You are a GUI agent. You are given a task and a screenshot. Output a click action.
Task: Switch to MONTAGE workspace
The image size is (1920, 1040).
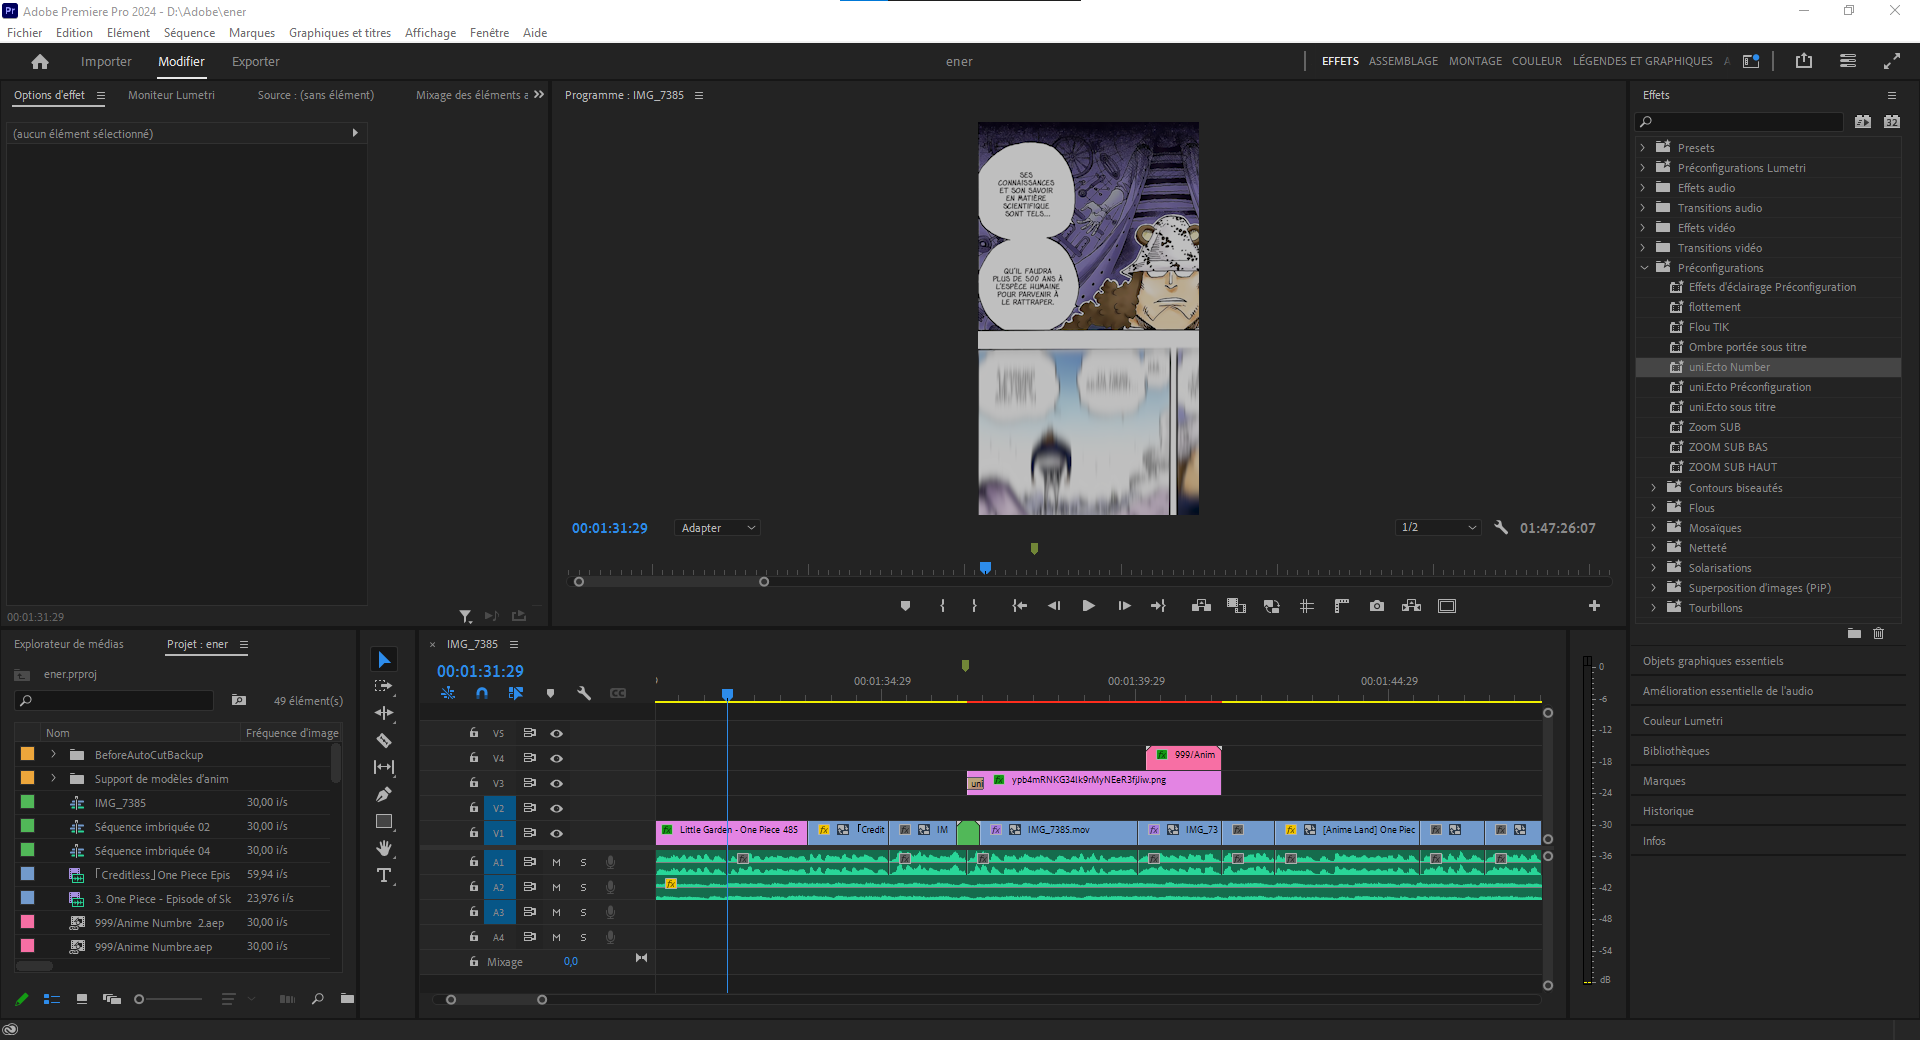pos(1475,61)
